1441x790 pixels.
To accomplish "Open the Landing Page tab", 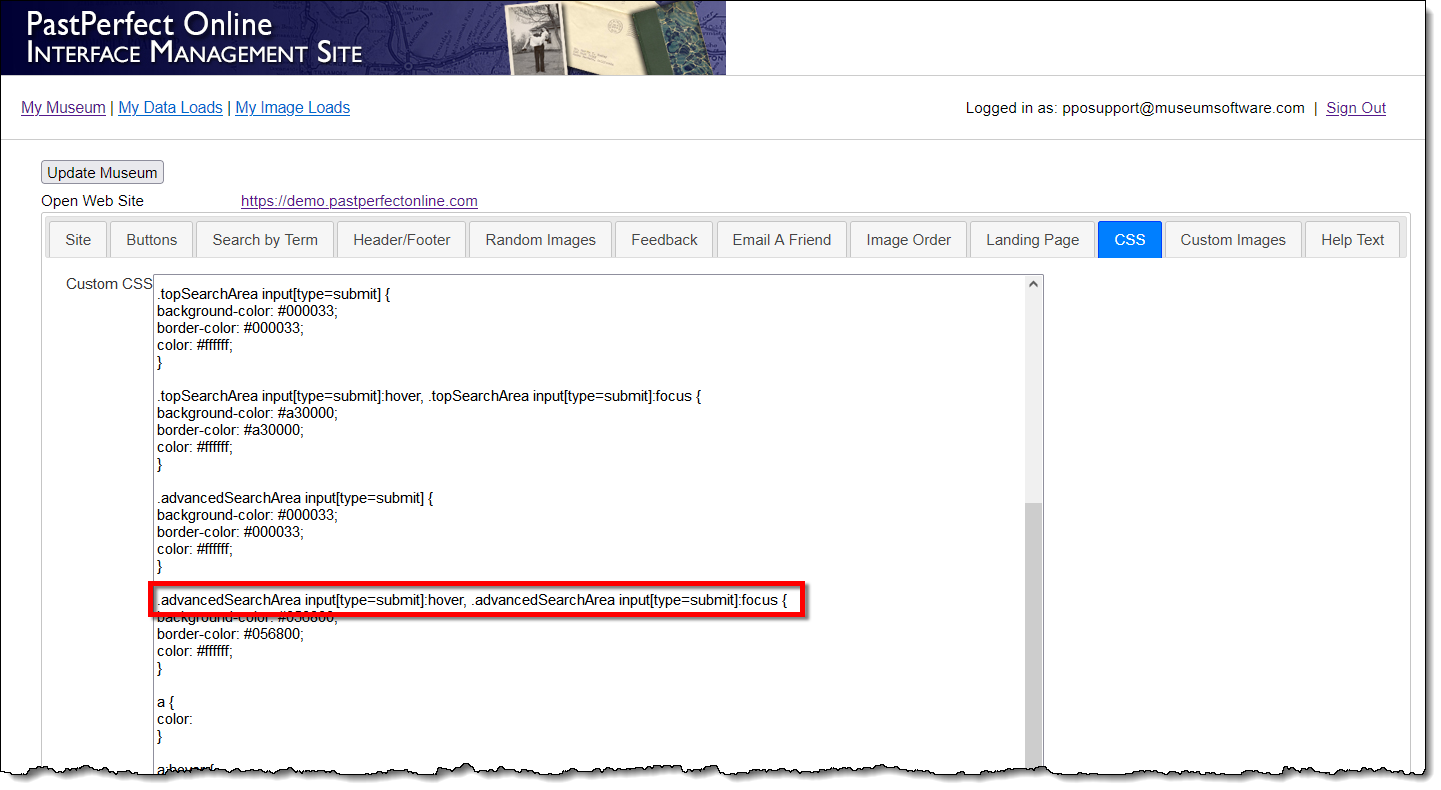I will pyautogui.click(x=1033, y=240).
